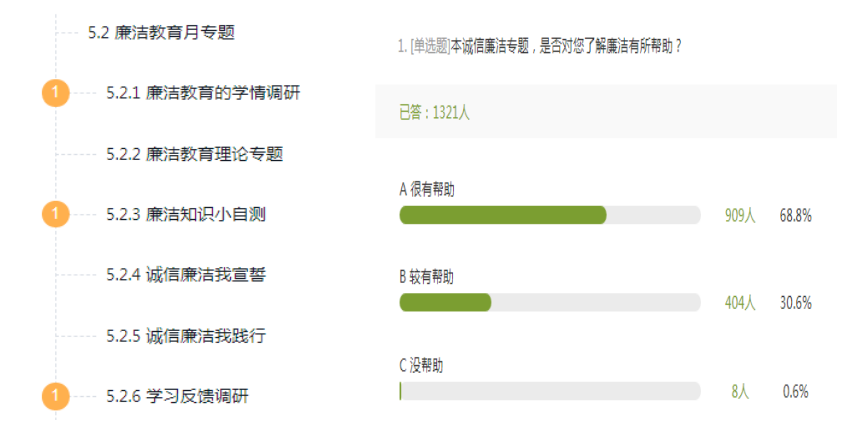Click orange badge beside 5.2.1 廉洁教育的学情调研
Image resolution: width=844 pixels, height=427 pixels.
55,93
